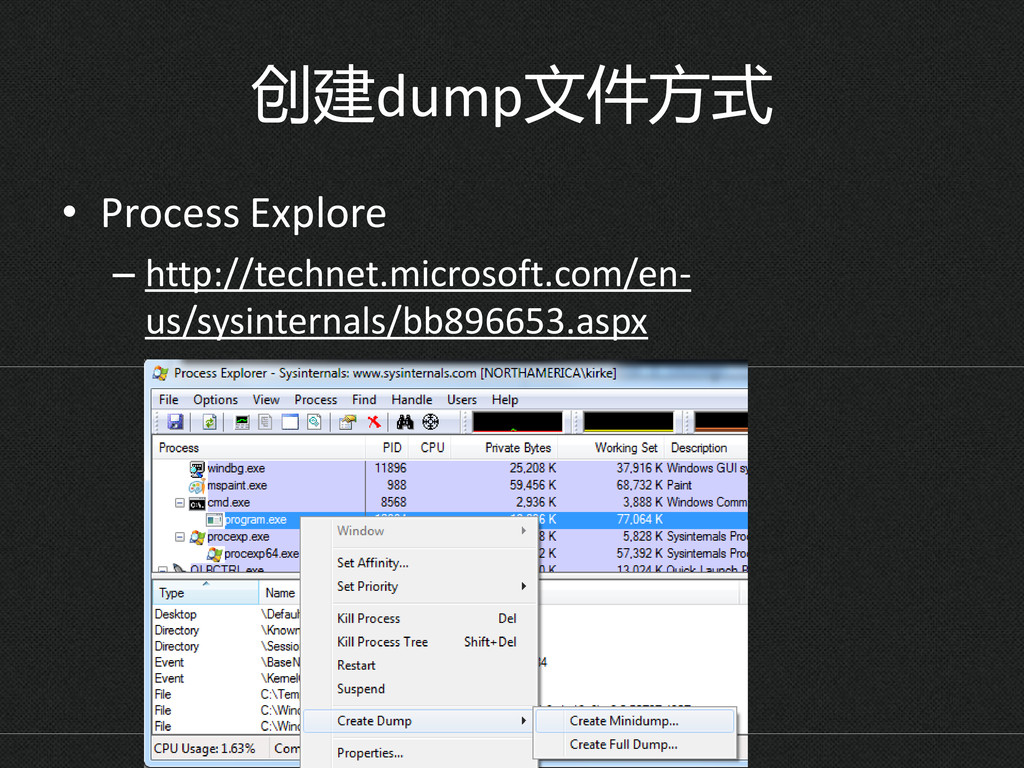This screenshot has width=1024, height=768.
Task: Click the red X Kill Process icon
Action: 374,422
